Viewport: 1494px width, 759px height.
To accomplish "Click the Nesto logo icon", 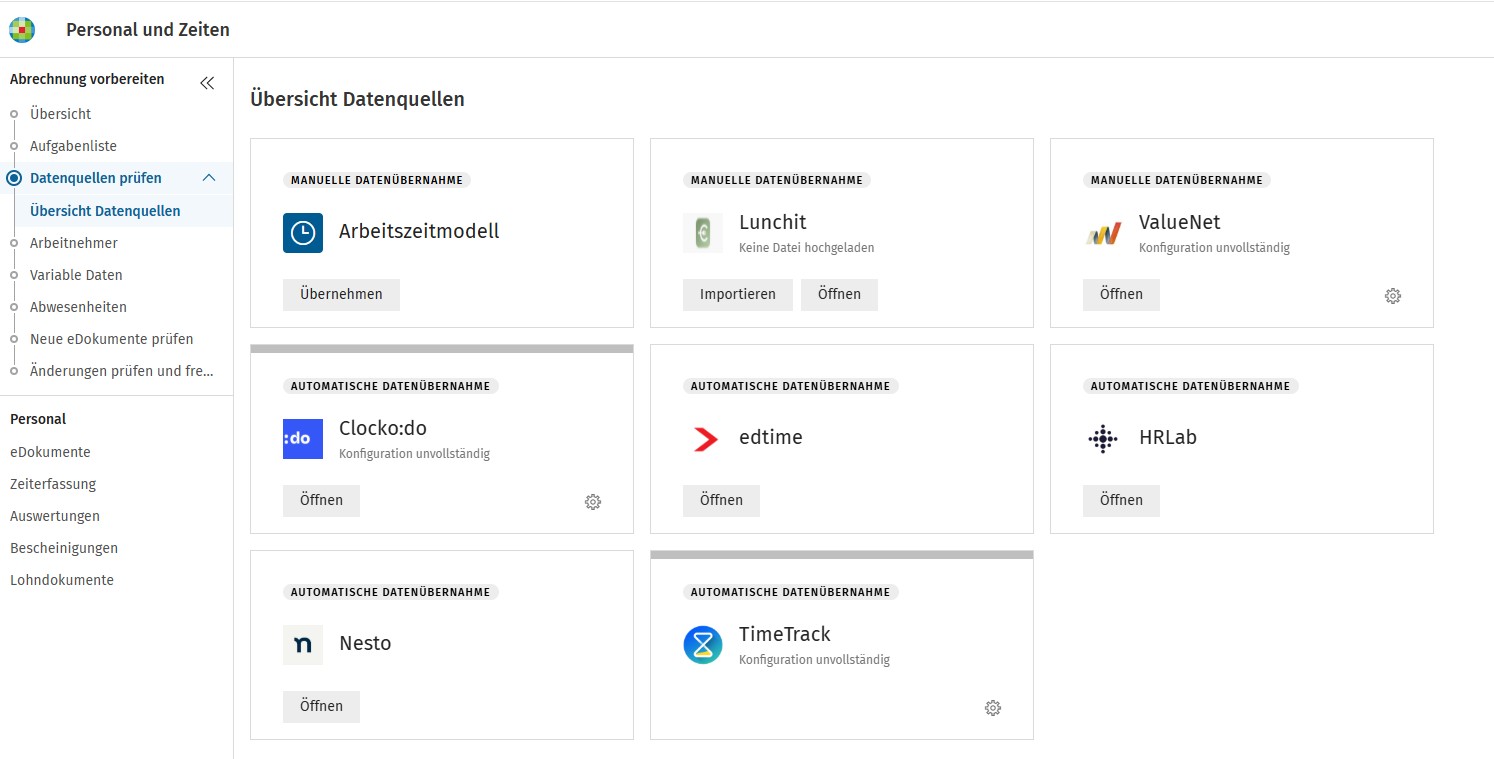I will click(x=303, y=645).
